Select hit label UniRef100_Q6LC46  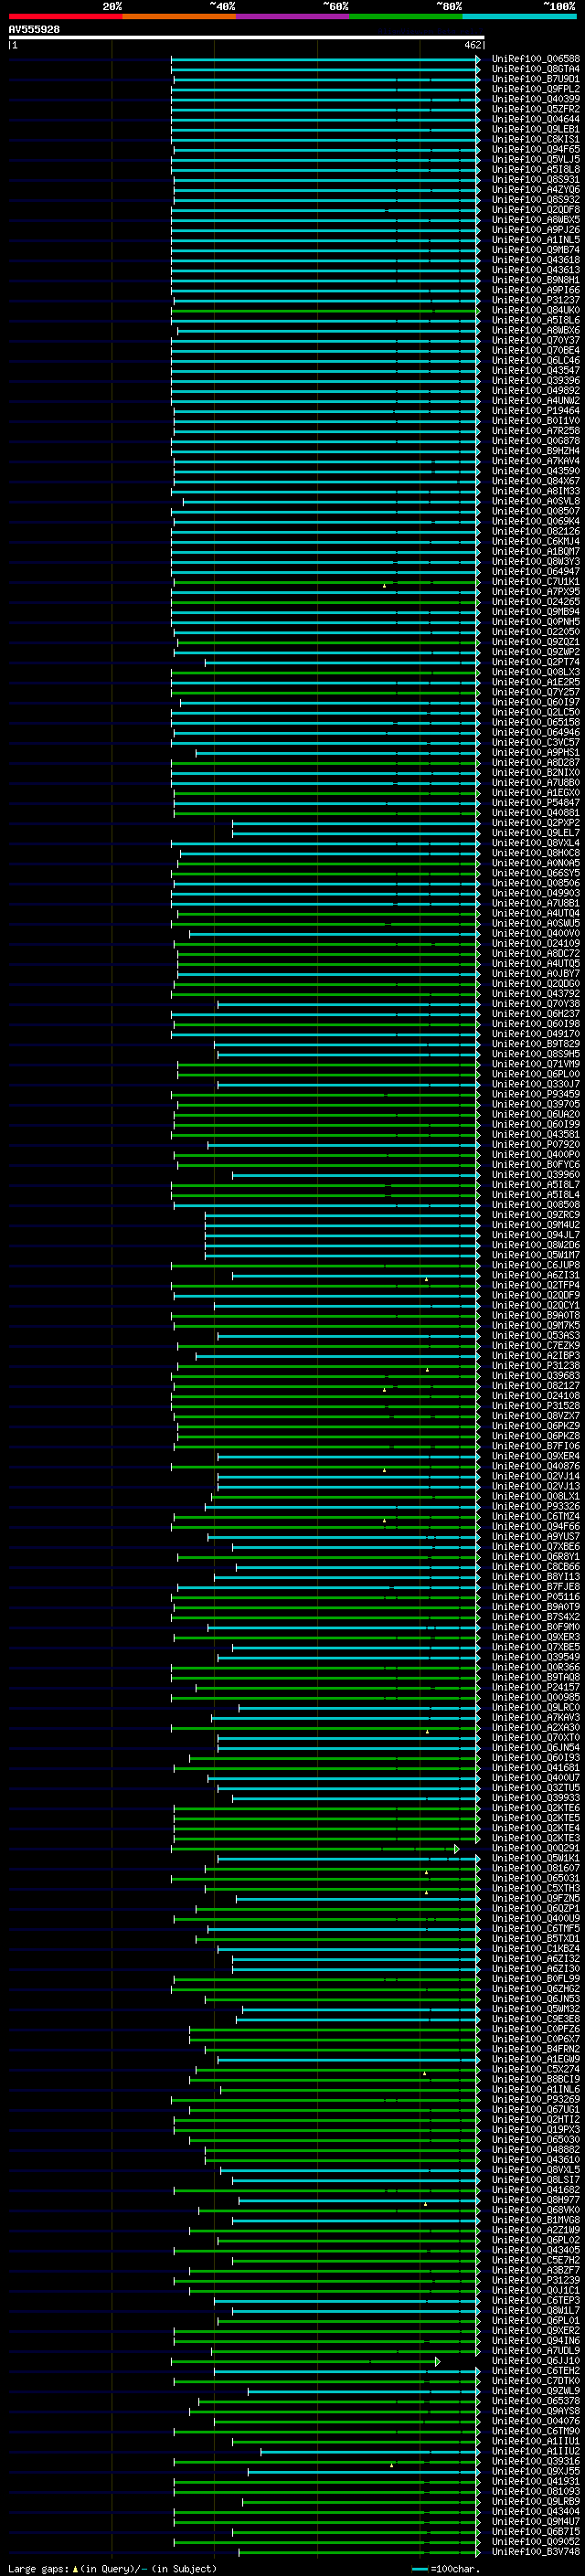[535, 360]
